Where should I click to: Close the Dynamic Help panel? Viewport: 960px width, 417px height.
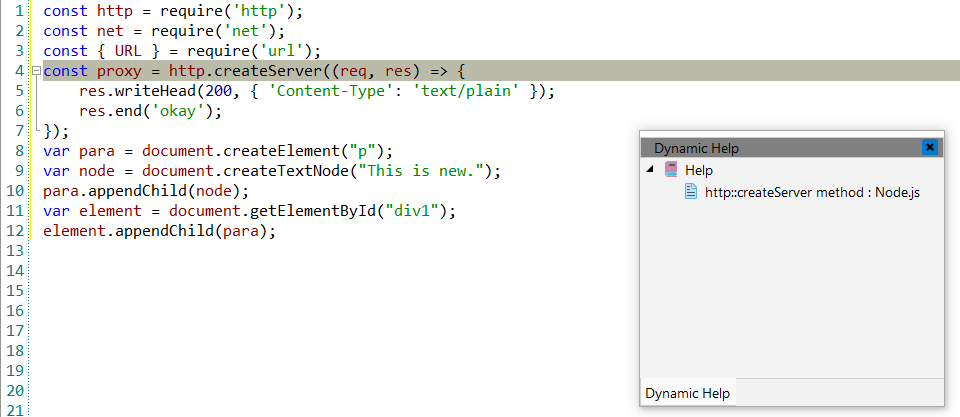(929, 148)
